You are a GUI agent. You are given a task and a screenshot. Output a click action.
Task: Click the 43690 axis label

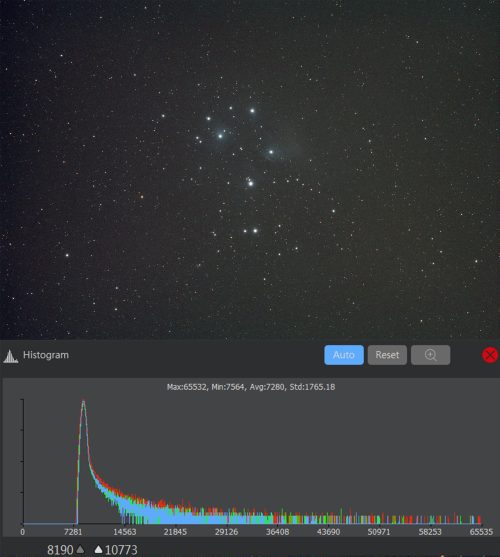[328, 532]
